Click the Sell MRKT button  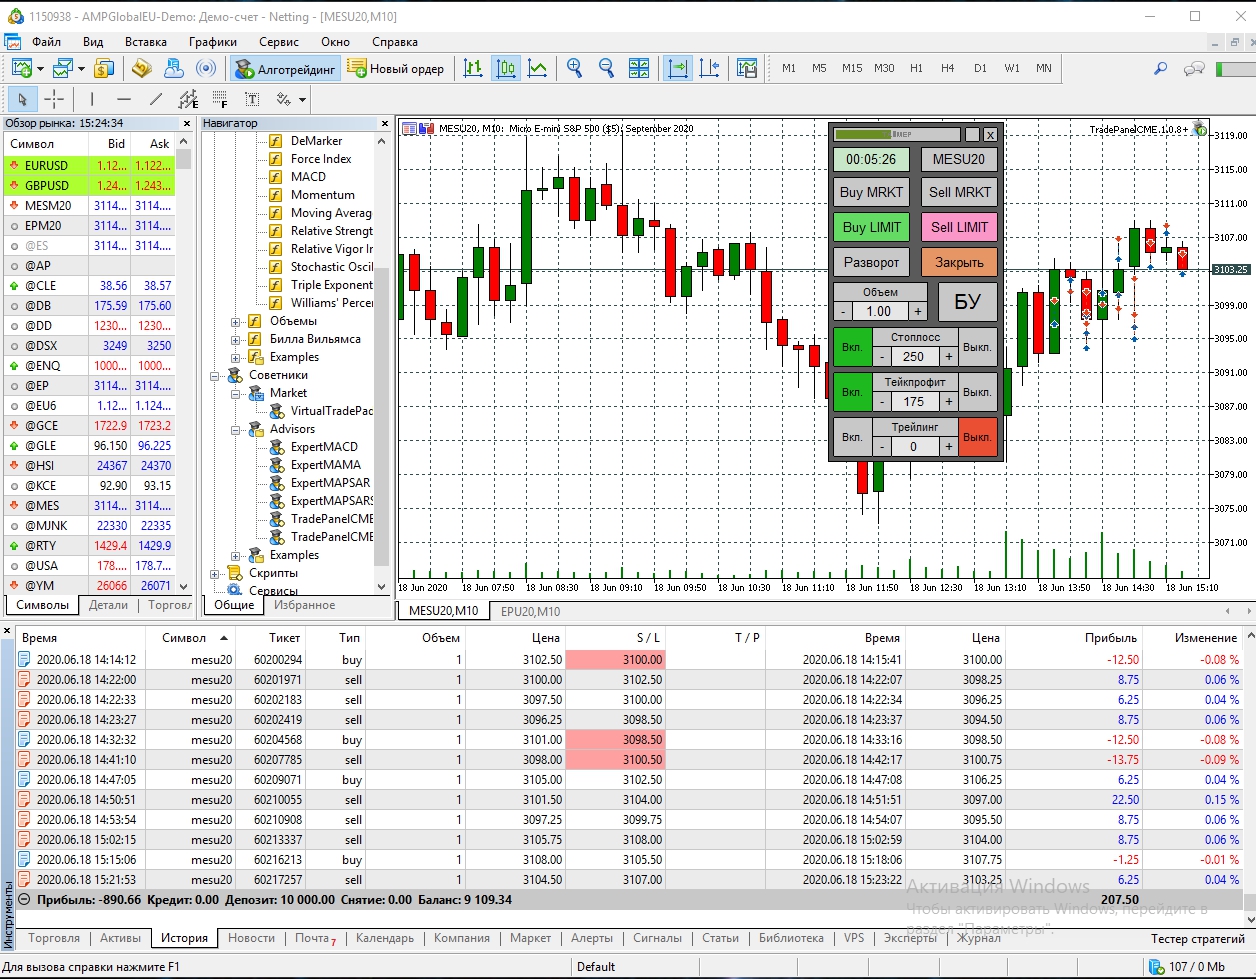(960, 192)
